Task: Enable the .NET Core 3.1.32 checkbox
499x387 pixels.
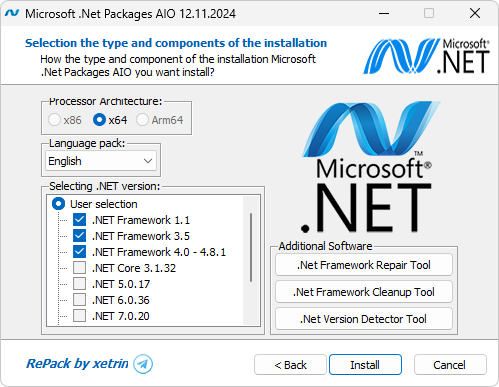Action: [79, 268]
